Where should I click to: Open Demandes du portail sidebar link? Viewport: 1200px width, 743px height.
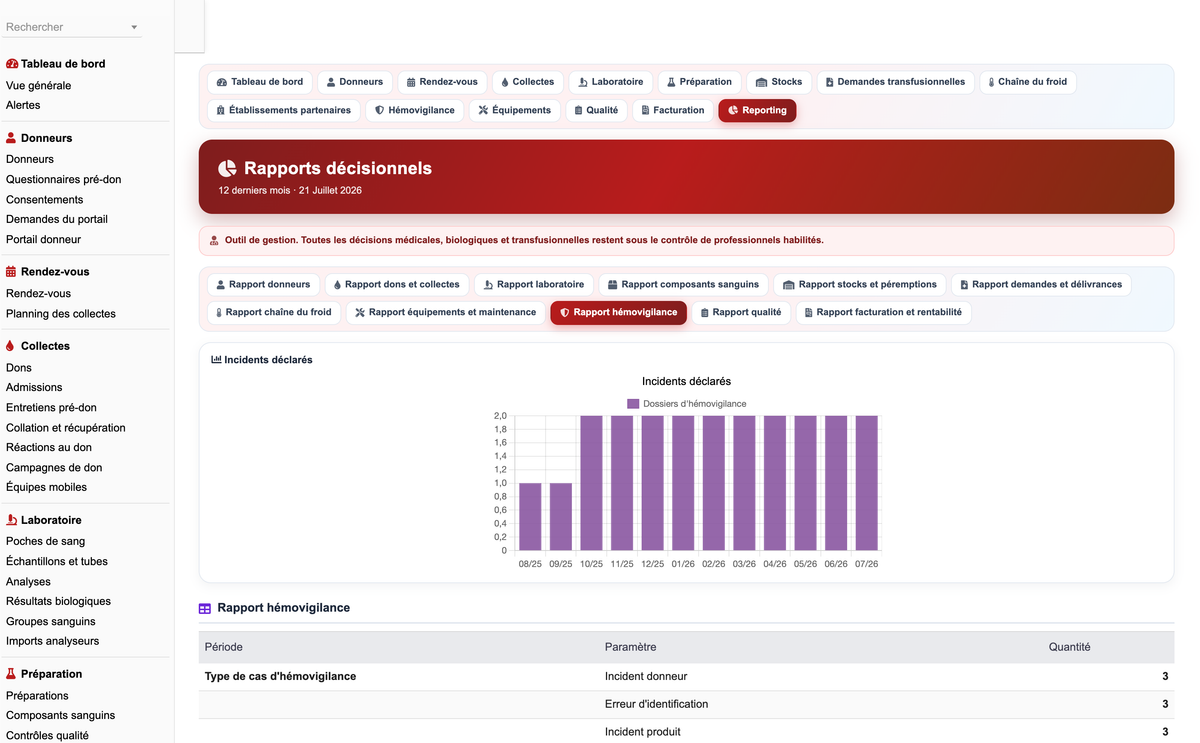click(57, 219)
